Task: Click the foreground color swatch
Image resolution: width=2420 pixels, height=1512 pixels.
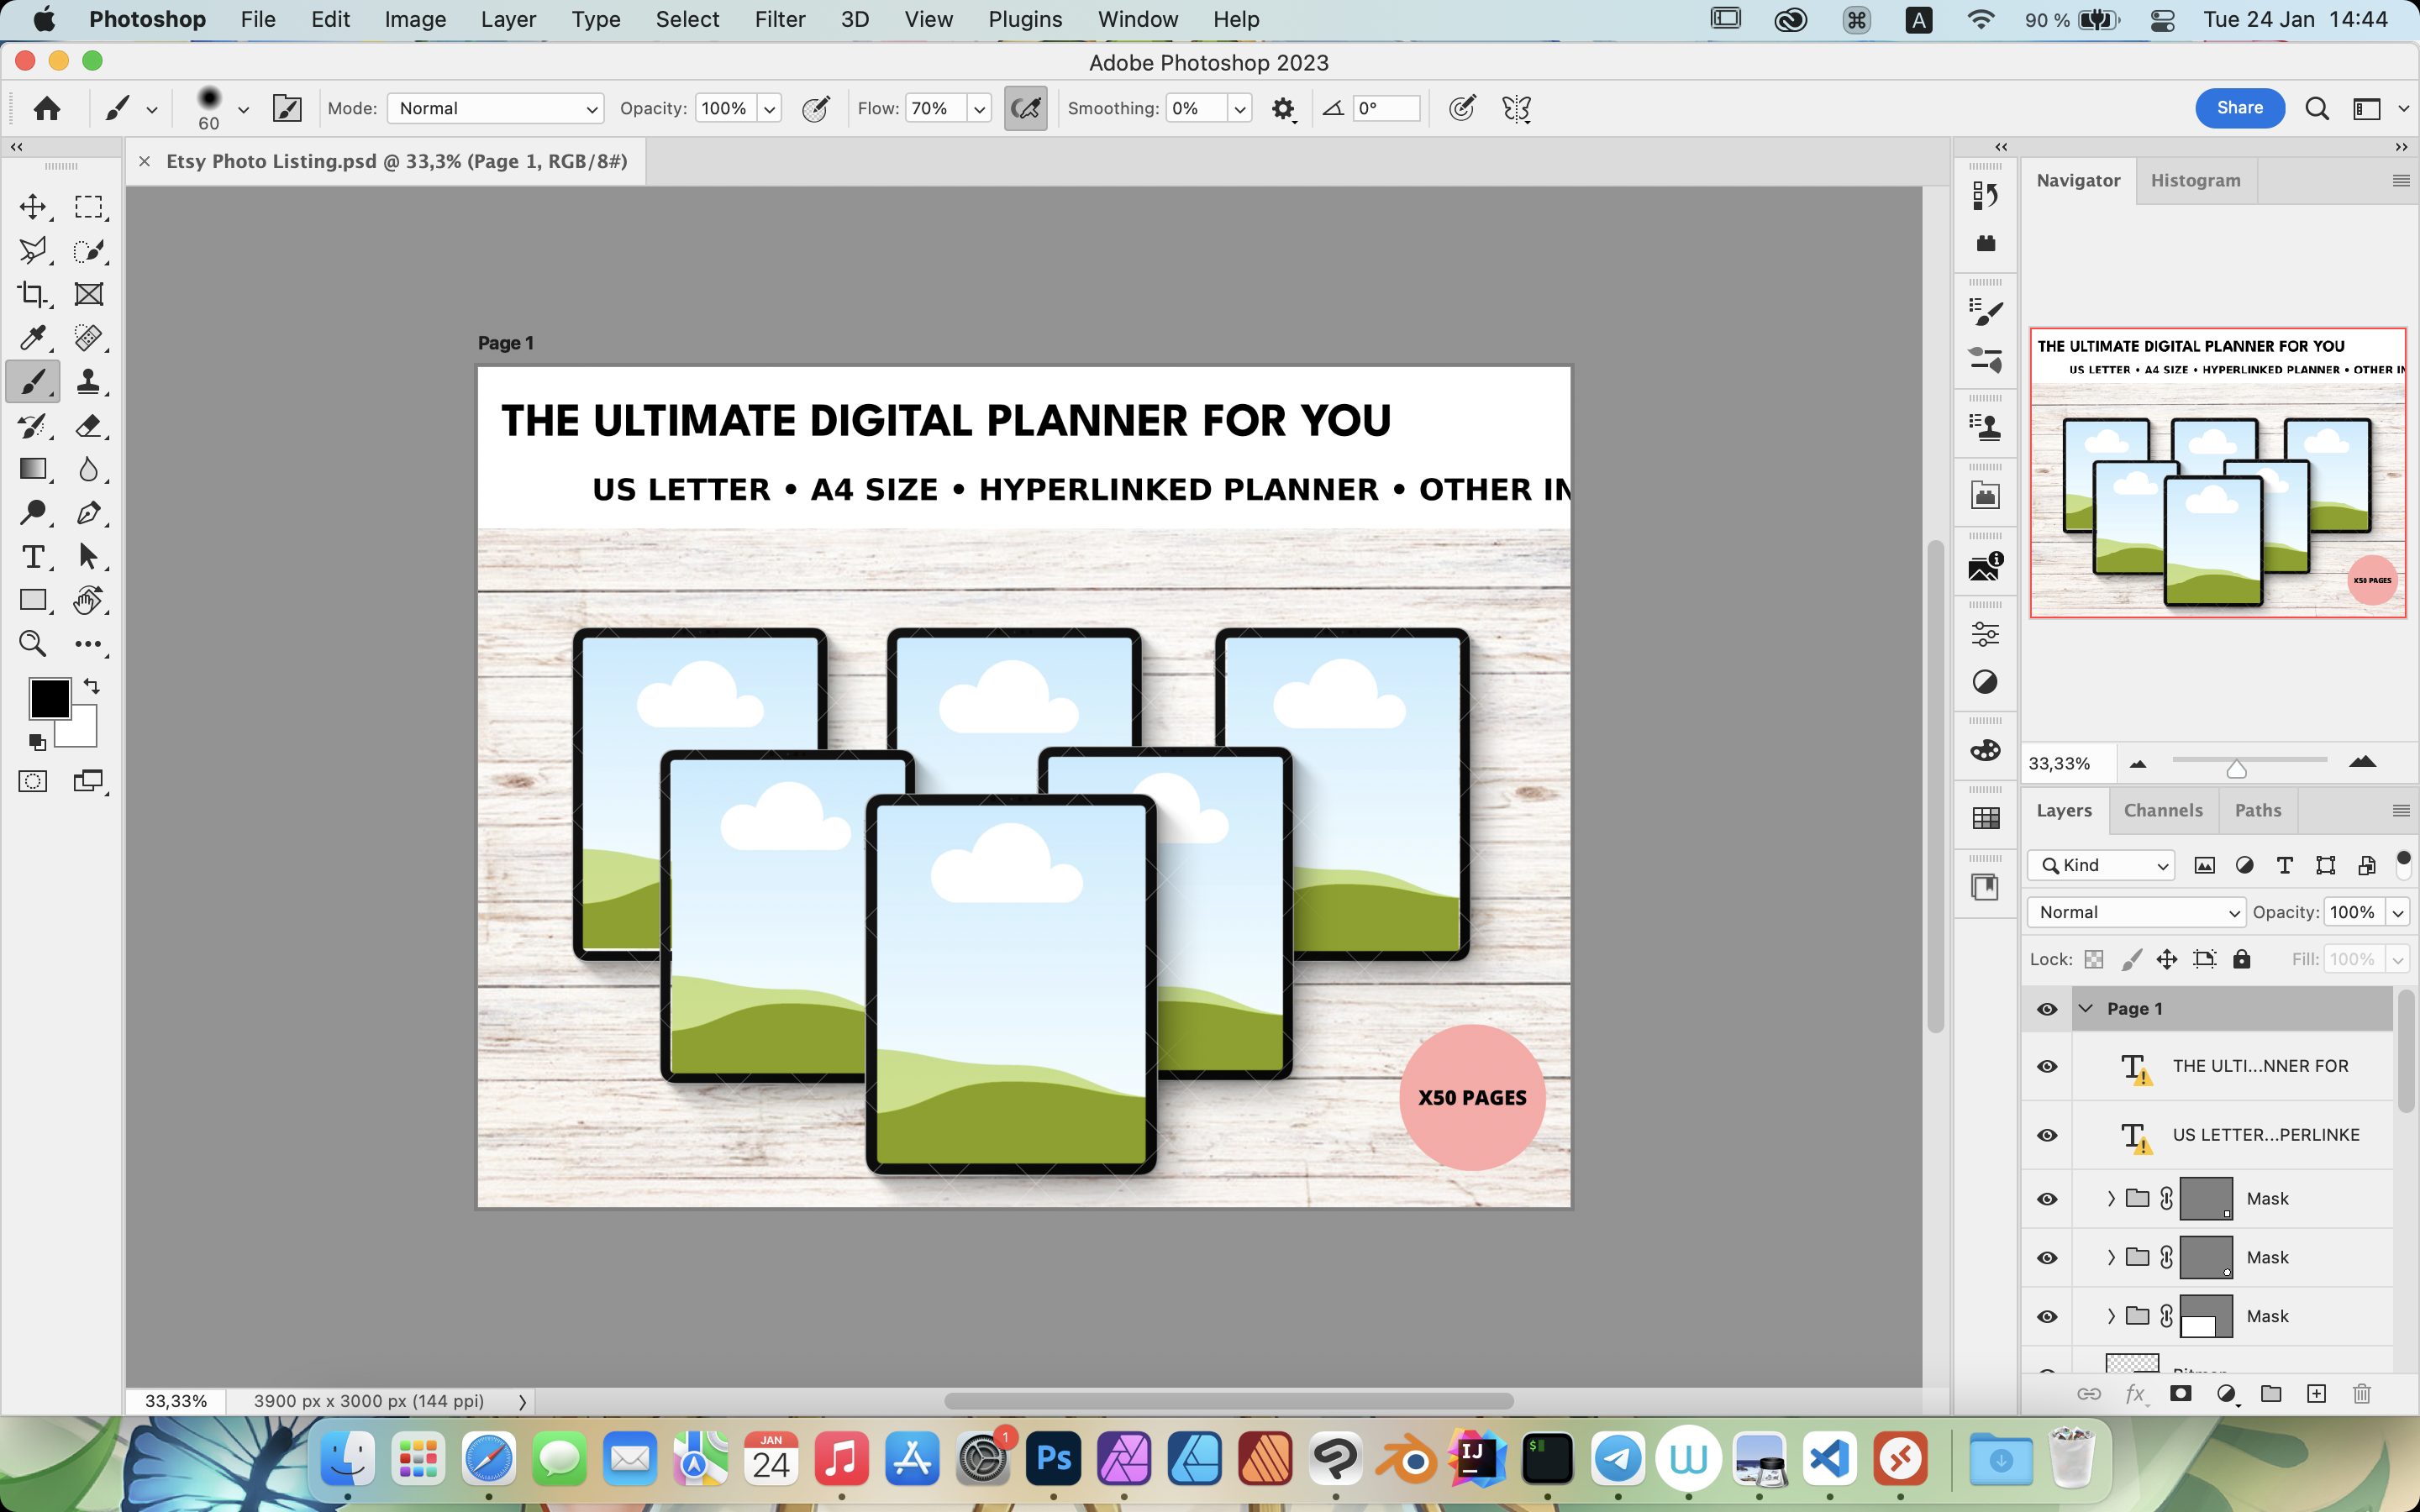Action: coord(48,698)
